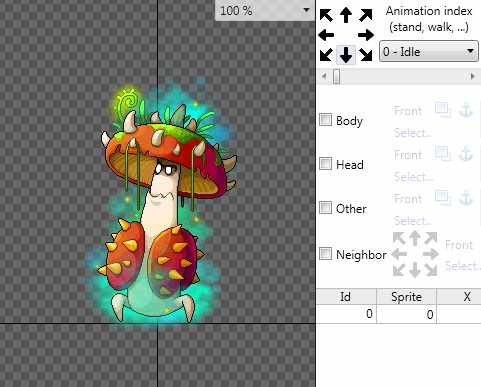Click the Neighbor up-right arrow
This screenshot has height=387, width=481.
click(x=431, y=239)
